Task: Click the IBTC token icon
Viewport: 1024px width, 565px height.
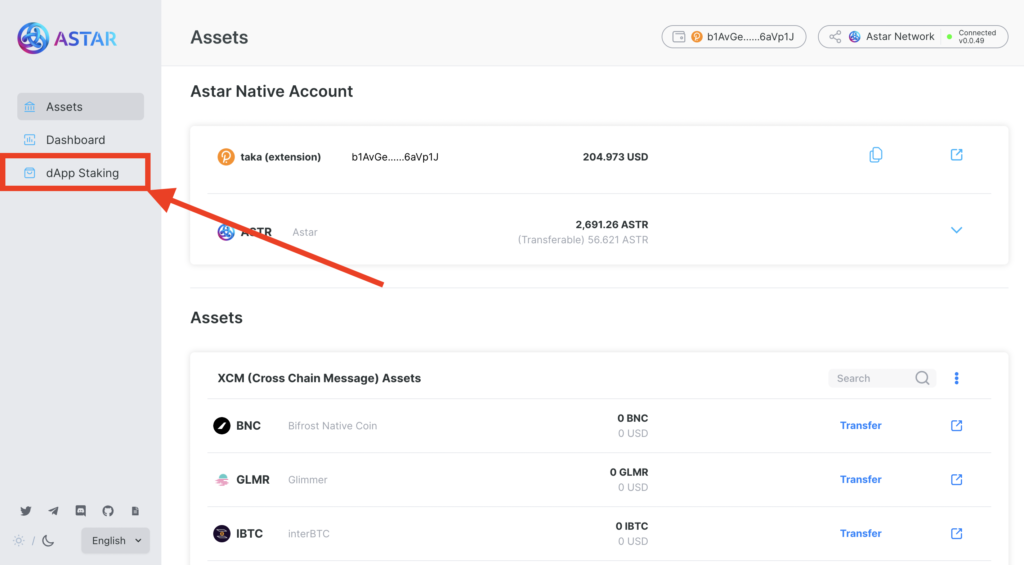Action: click(x=222, y=534)
